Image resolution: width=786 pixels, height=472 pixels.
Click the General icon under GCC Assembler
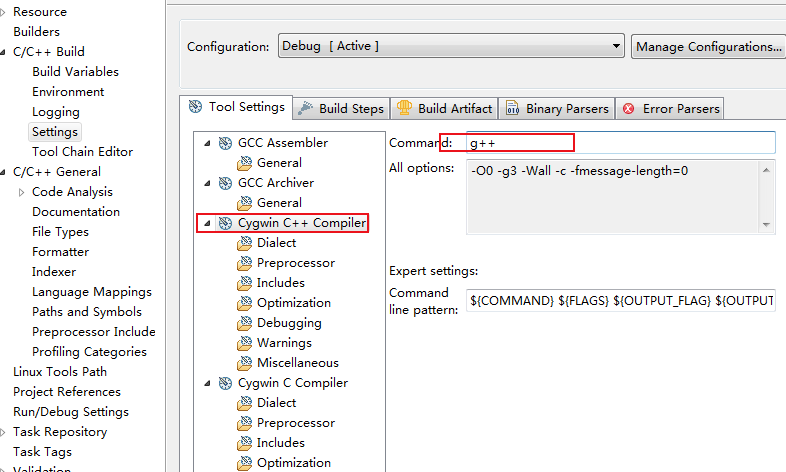click(244, 163)
